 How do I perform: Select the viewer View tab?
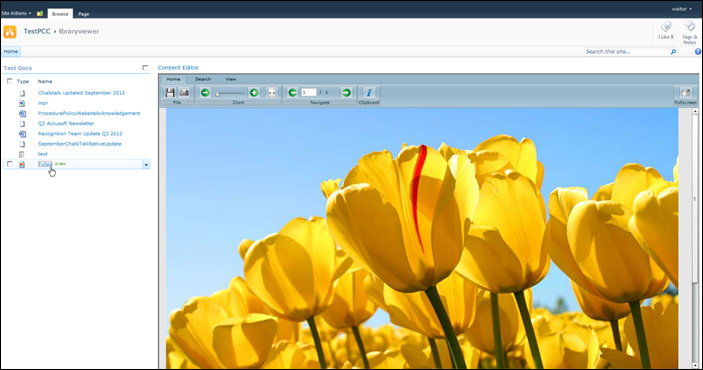231,79
